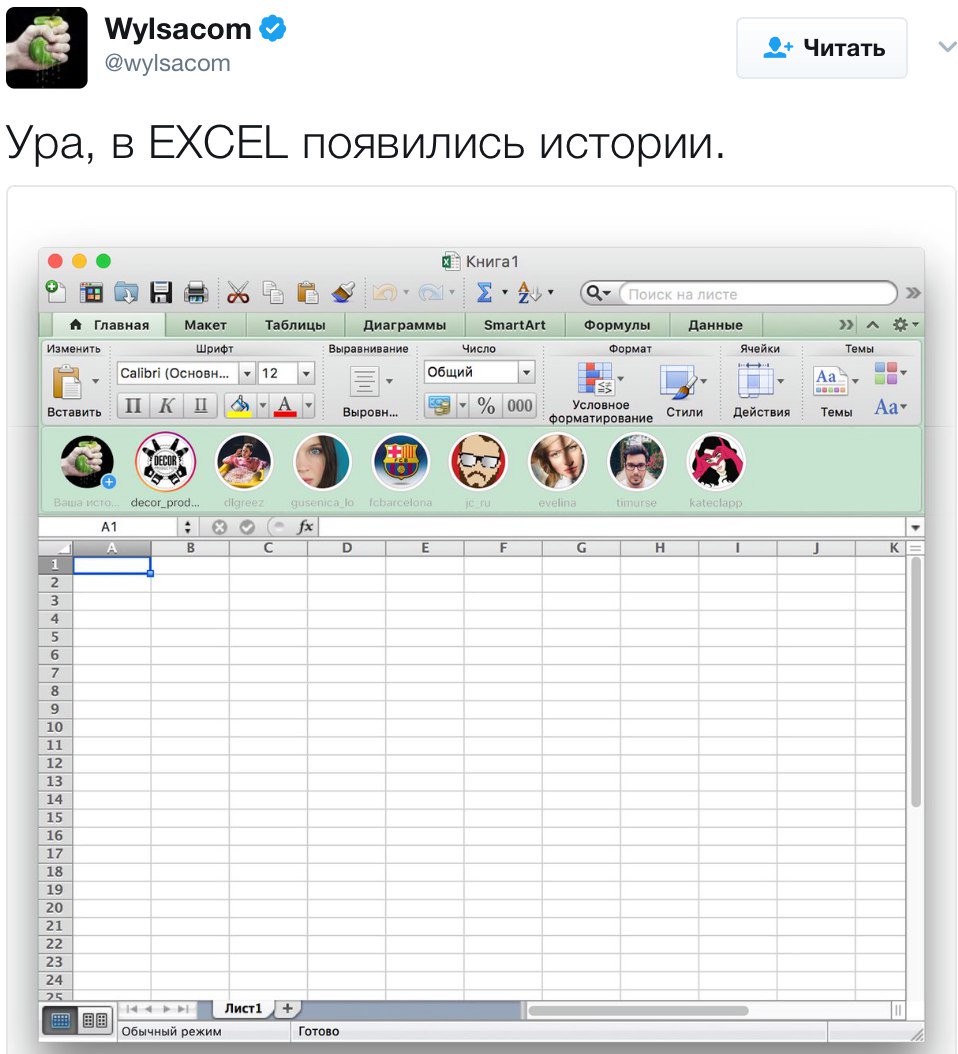
Task: Open the template gallery icon
Action: click(x=91, y=292)
